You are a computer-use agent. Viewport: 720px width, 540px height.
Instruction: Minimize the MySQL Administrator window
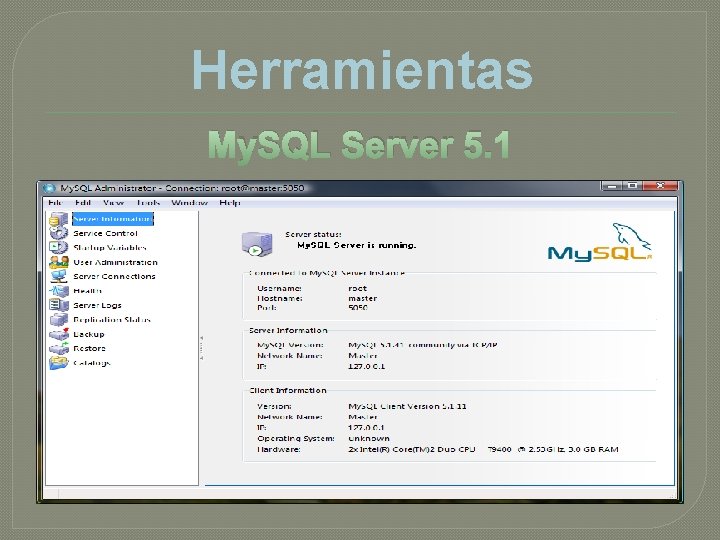612,186
